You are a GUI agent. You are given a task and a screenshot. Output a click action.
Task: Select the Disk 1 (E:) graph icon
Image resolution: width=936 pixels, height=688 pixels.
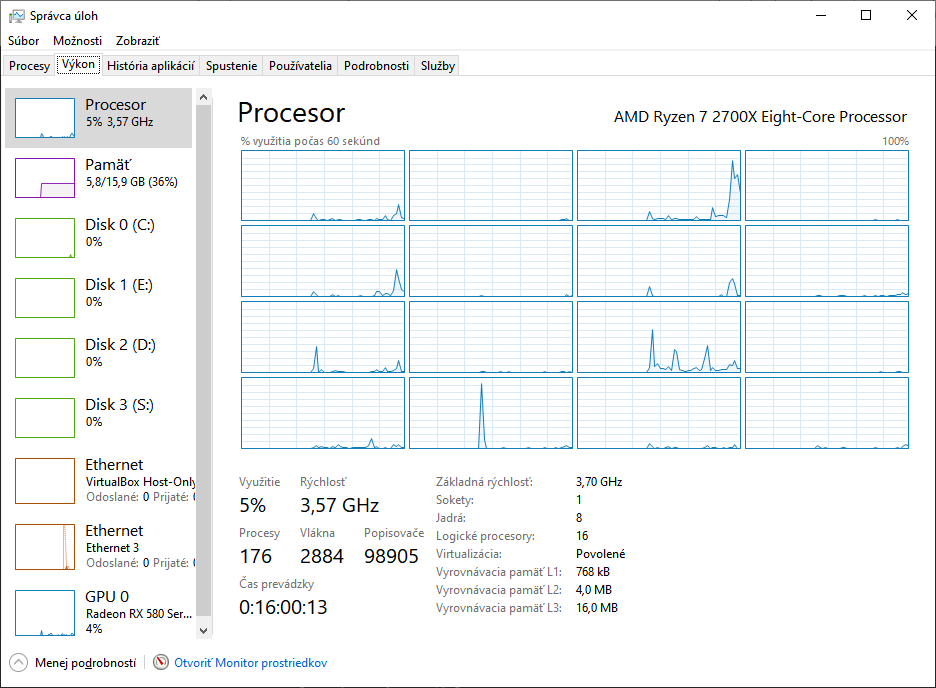click(x=45, y=298)
